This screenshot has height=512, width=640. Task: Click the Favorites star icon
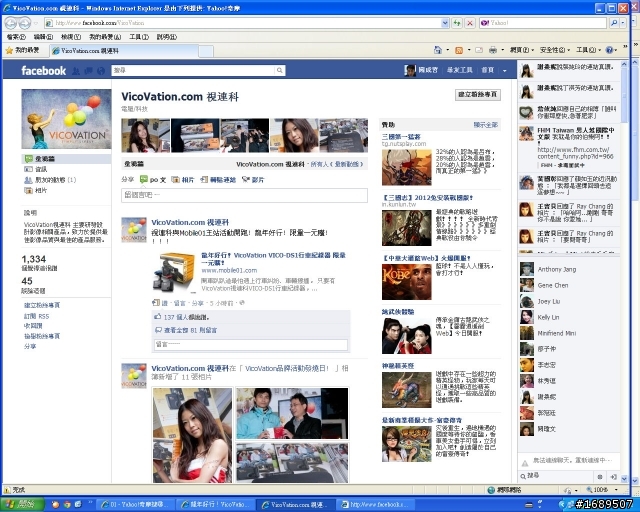(9, 50)
